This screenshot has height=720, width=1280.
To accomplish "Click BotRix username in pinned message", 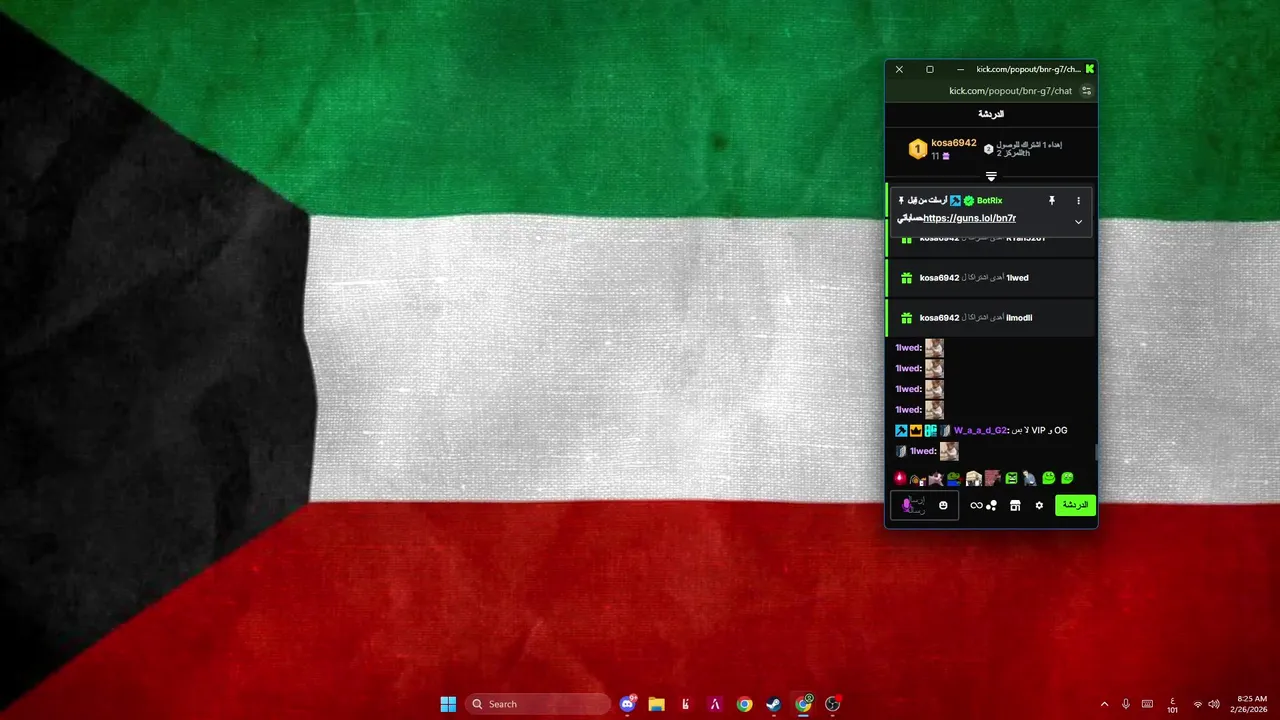I will tap(989, 201).
